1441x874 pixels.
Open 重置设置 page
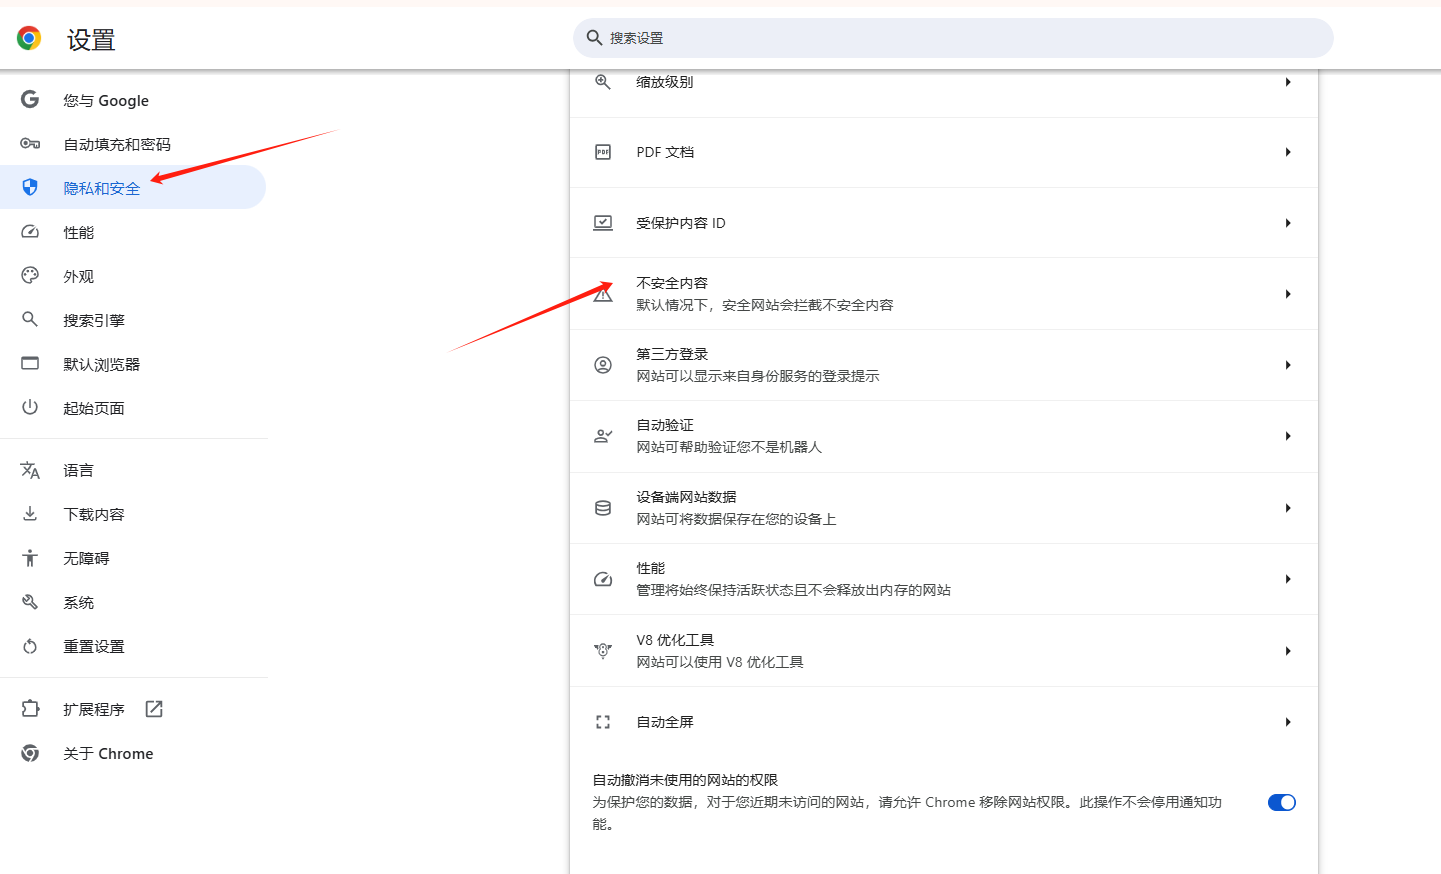[133, 646]
